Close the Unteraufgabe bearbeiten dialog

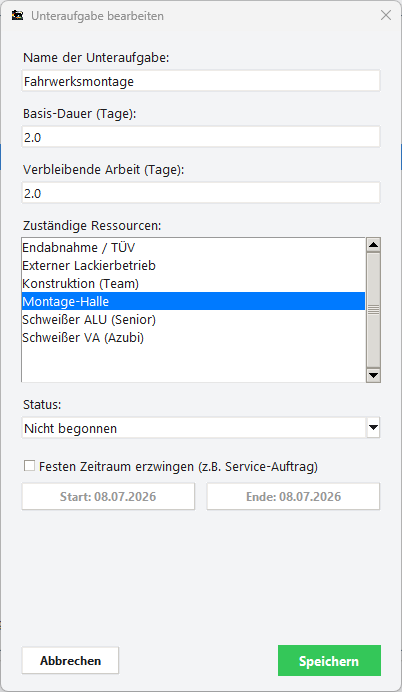pyautogui.click(x=386, y=16)
